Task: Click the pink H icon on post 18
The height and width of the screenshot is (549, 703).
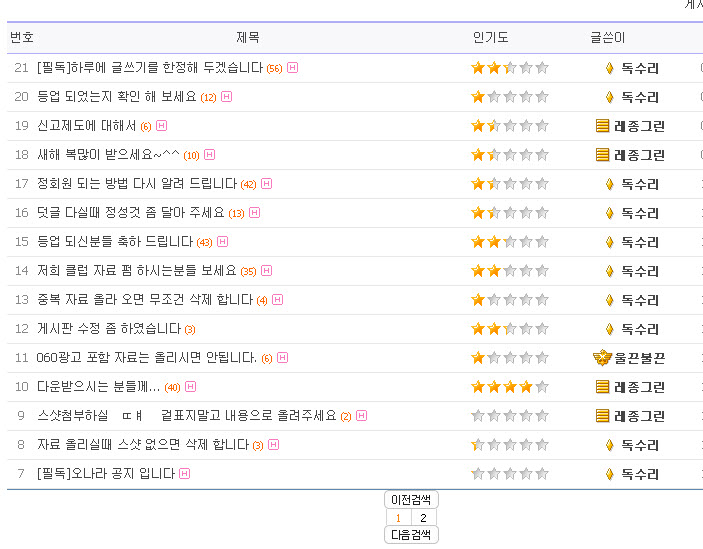Action: 210,155
